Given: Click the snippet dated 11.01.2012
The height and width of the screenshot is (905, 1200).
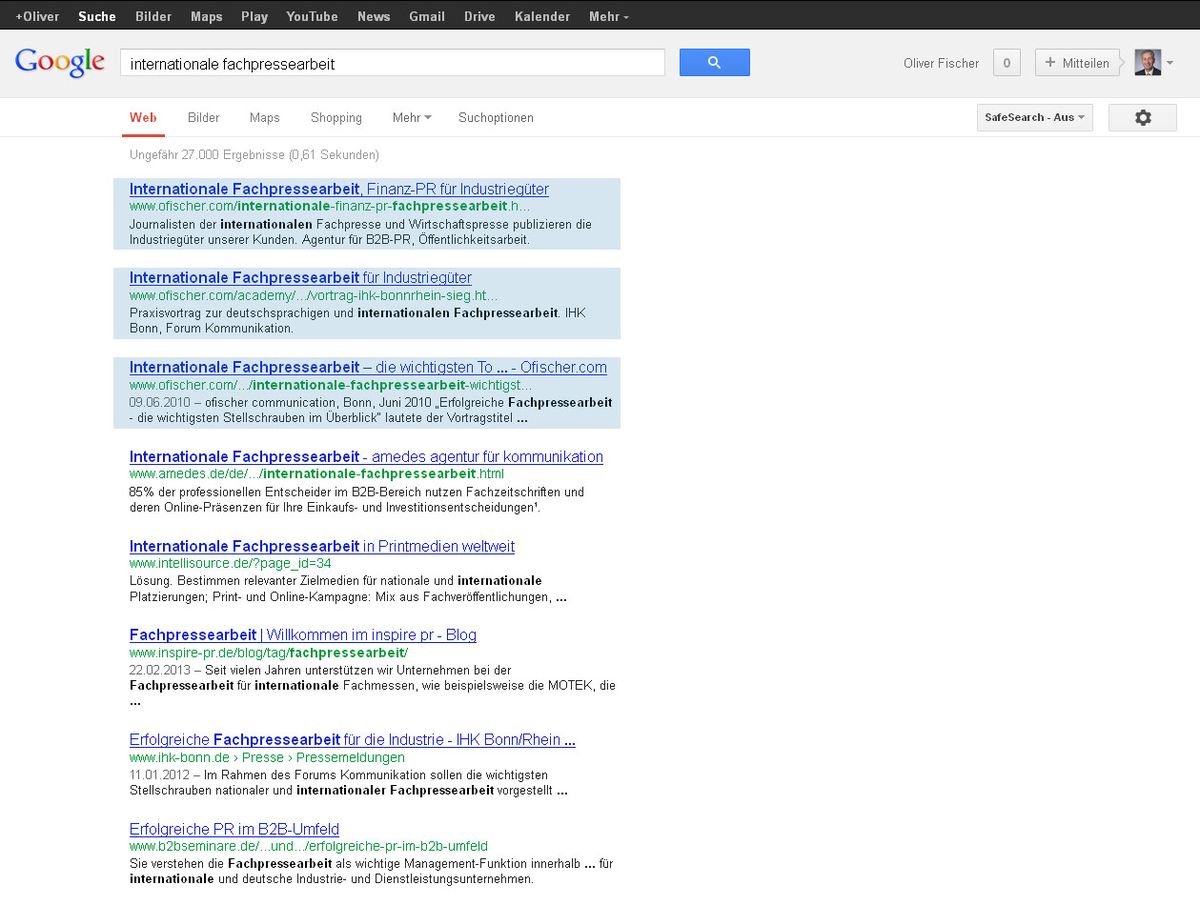Looking at the screenshot, I should 349,782.
